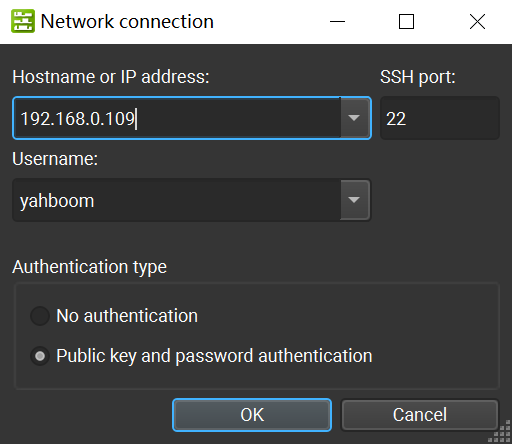The image size is (512, 444).
Task: Click the SSH port field showing 22
Action: [440, 118]
